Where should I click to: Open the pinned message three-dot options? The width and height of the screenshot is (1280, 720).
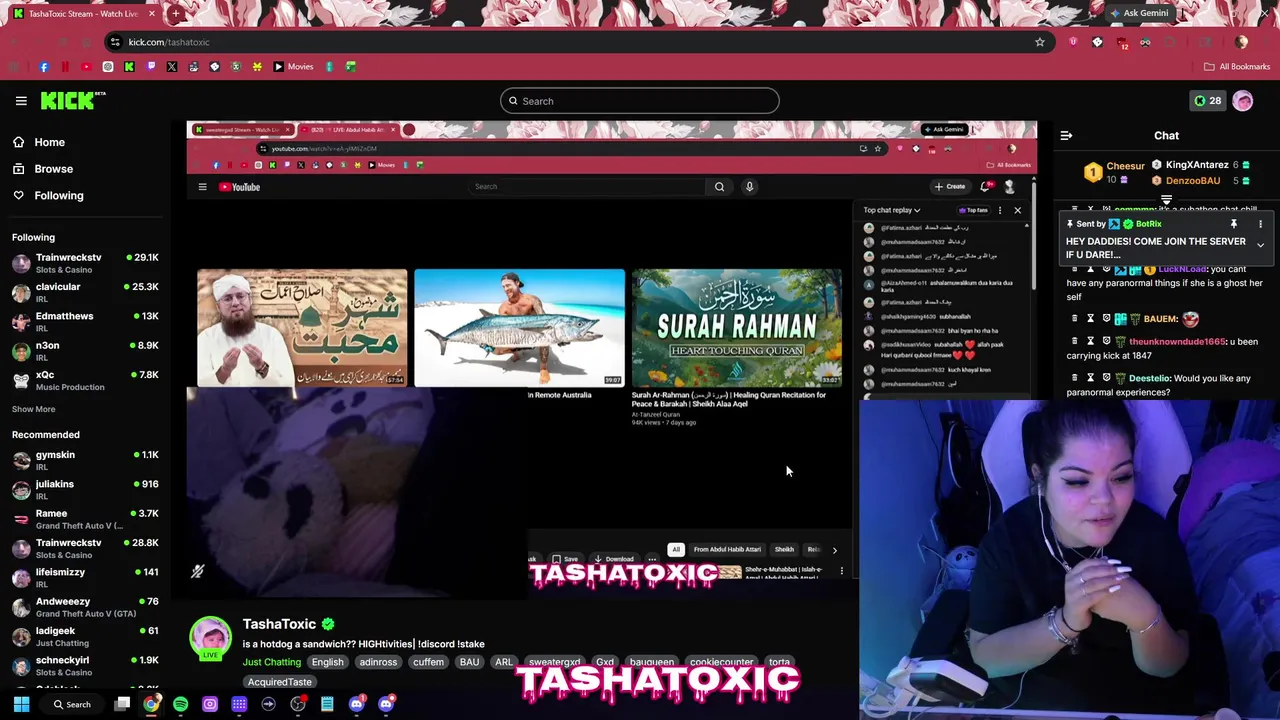[x=1260, y=224]
